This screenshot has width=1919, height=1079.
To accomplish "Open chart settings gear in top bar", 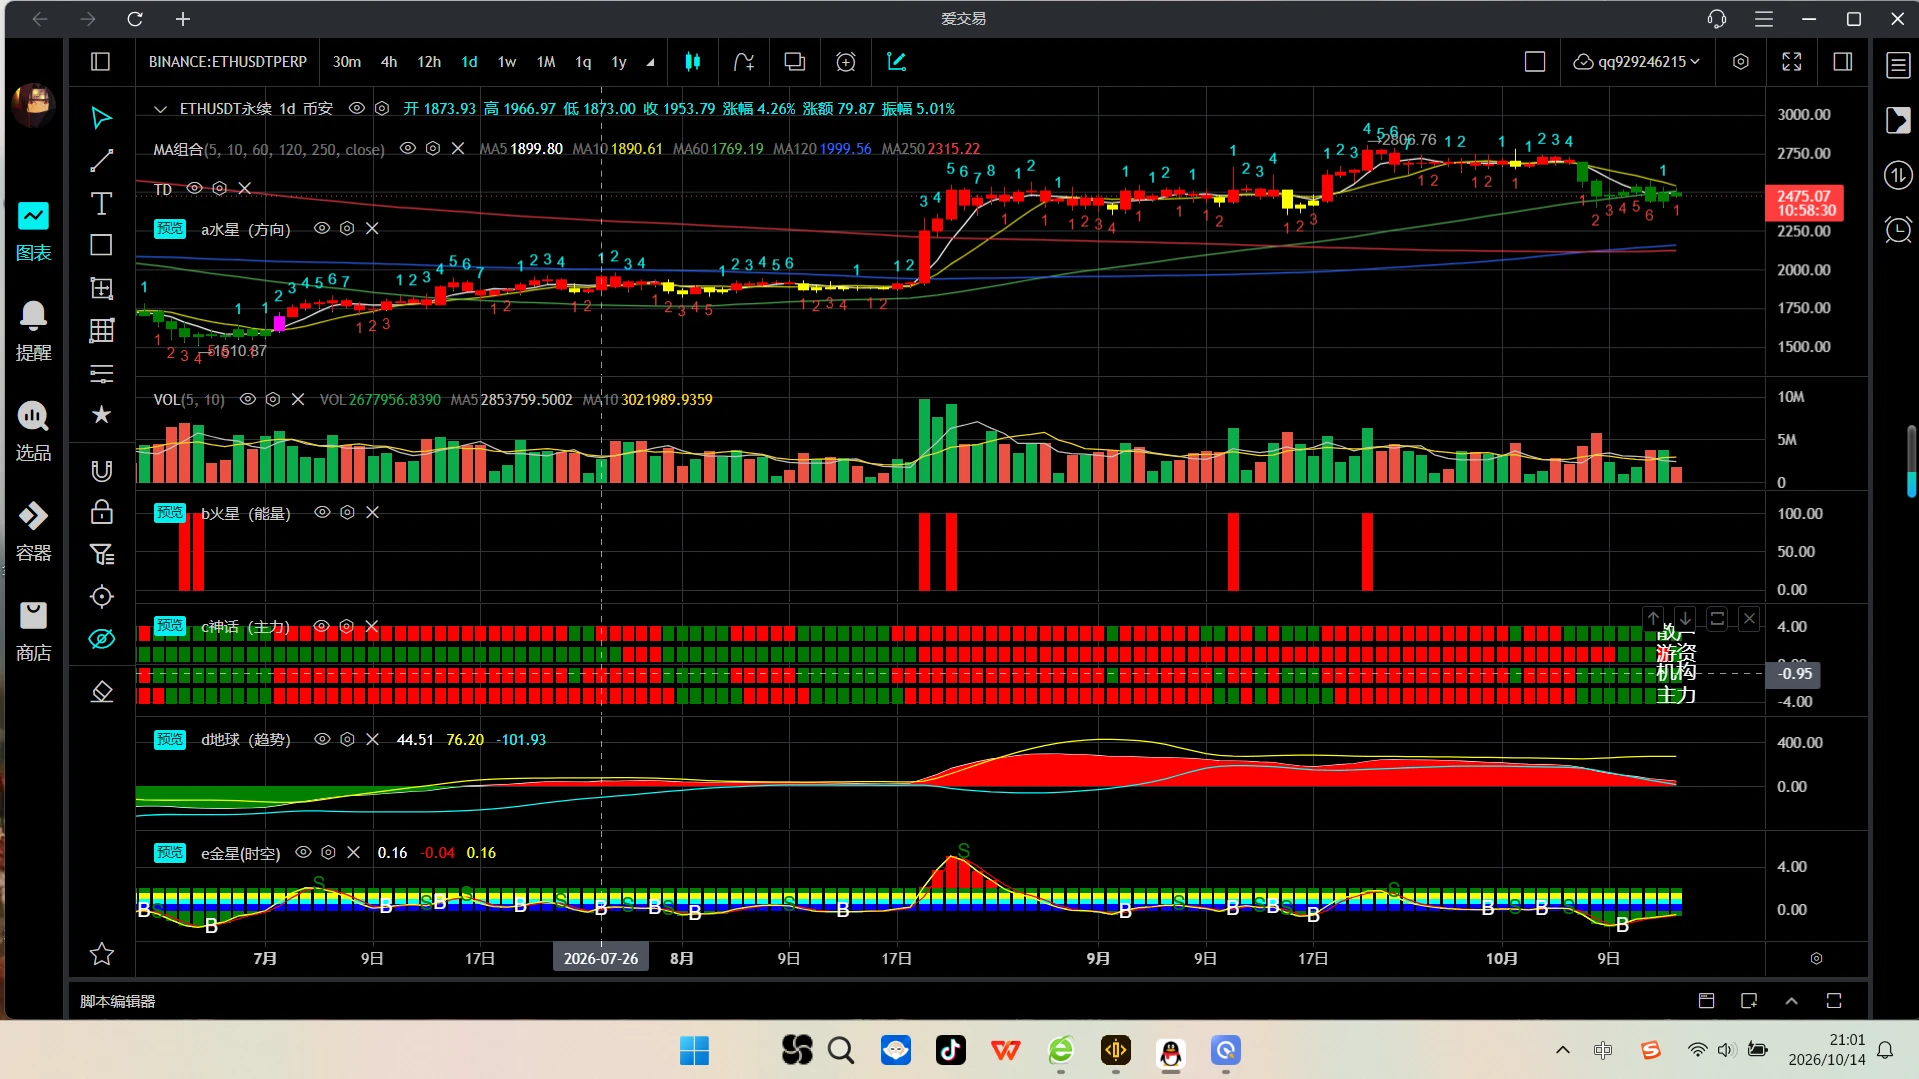I will coord(1741,62).
